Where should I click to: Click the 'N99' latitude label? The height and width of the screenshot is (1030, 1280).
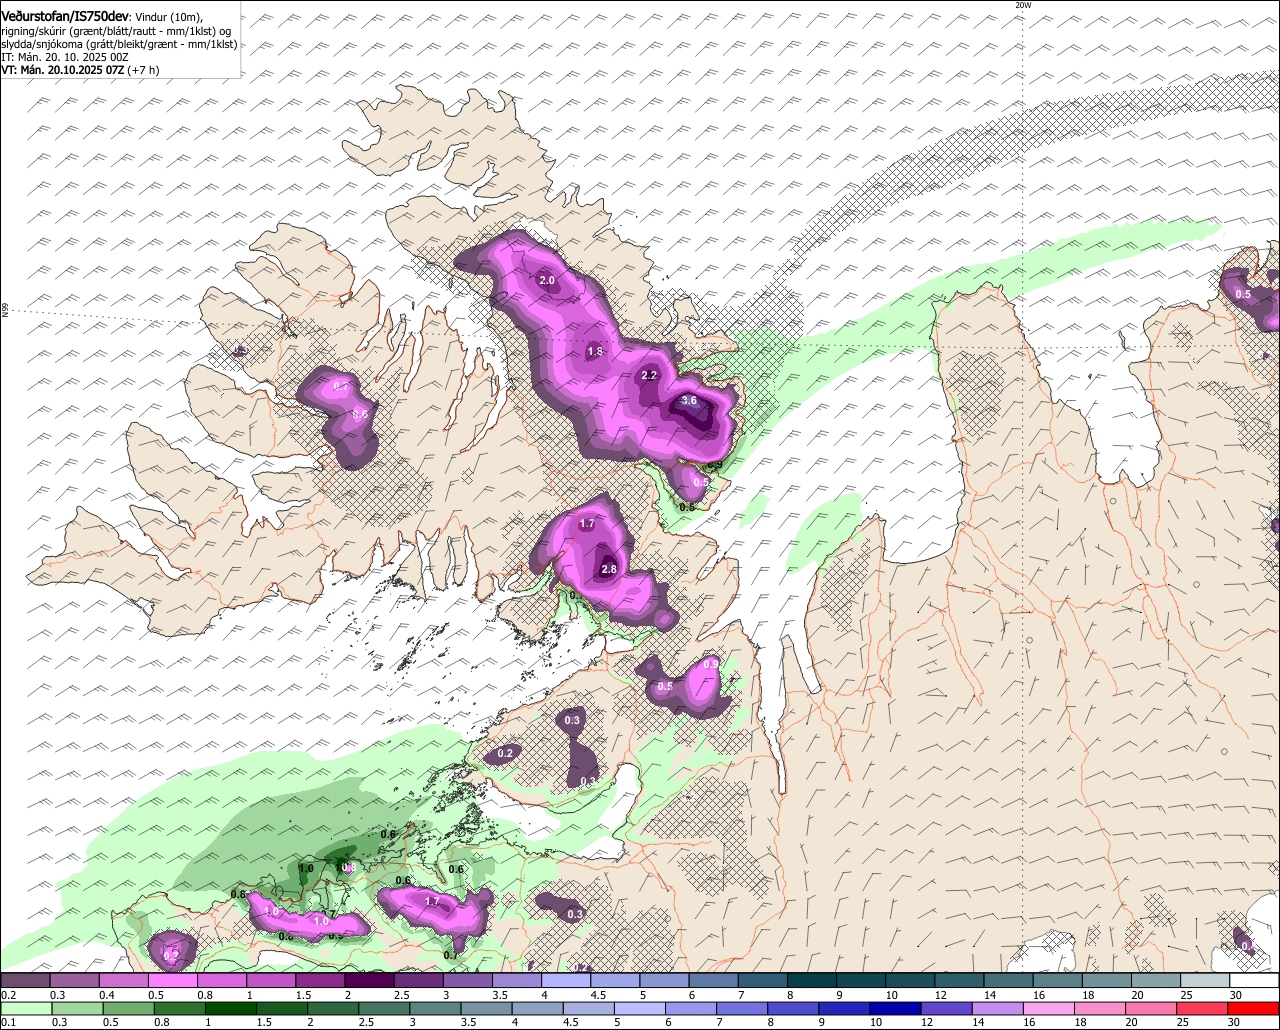[x=5, y=311]
